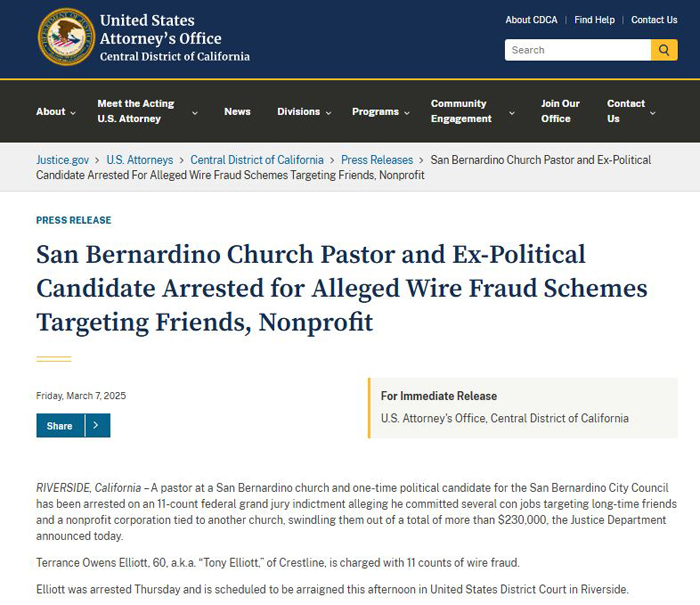Click the arrow icon beside Share
Viewport: 700px width, 605px height.
click(x=97, y=426)
